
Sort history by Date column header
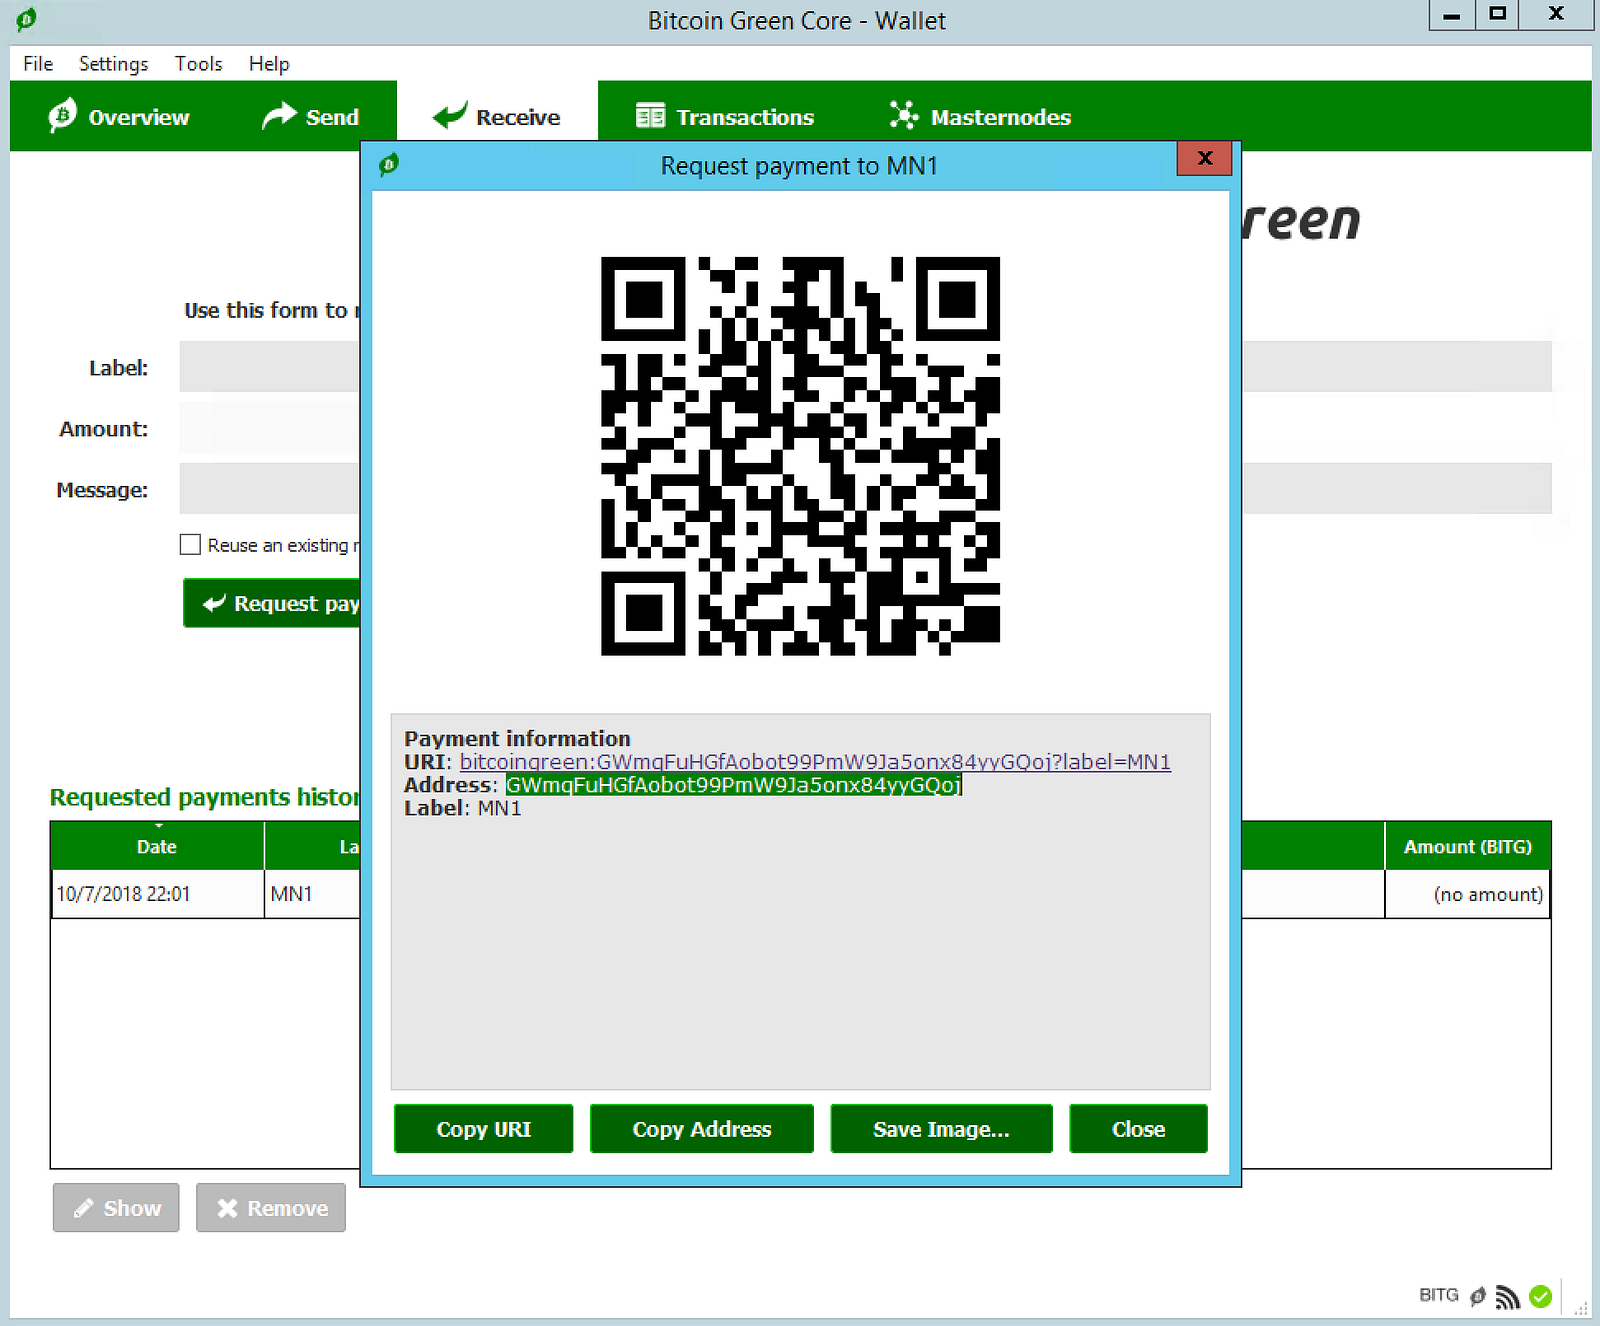click(x=157, y=846)
